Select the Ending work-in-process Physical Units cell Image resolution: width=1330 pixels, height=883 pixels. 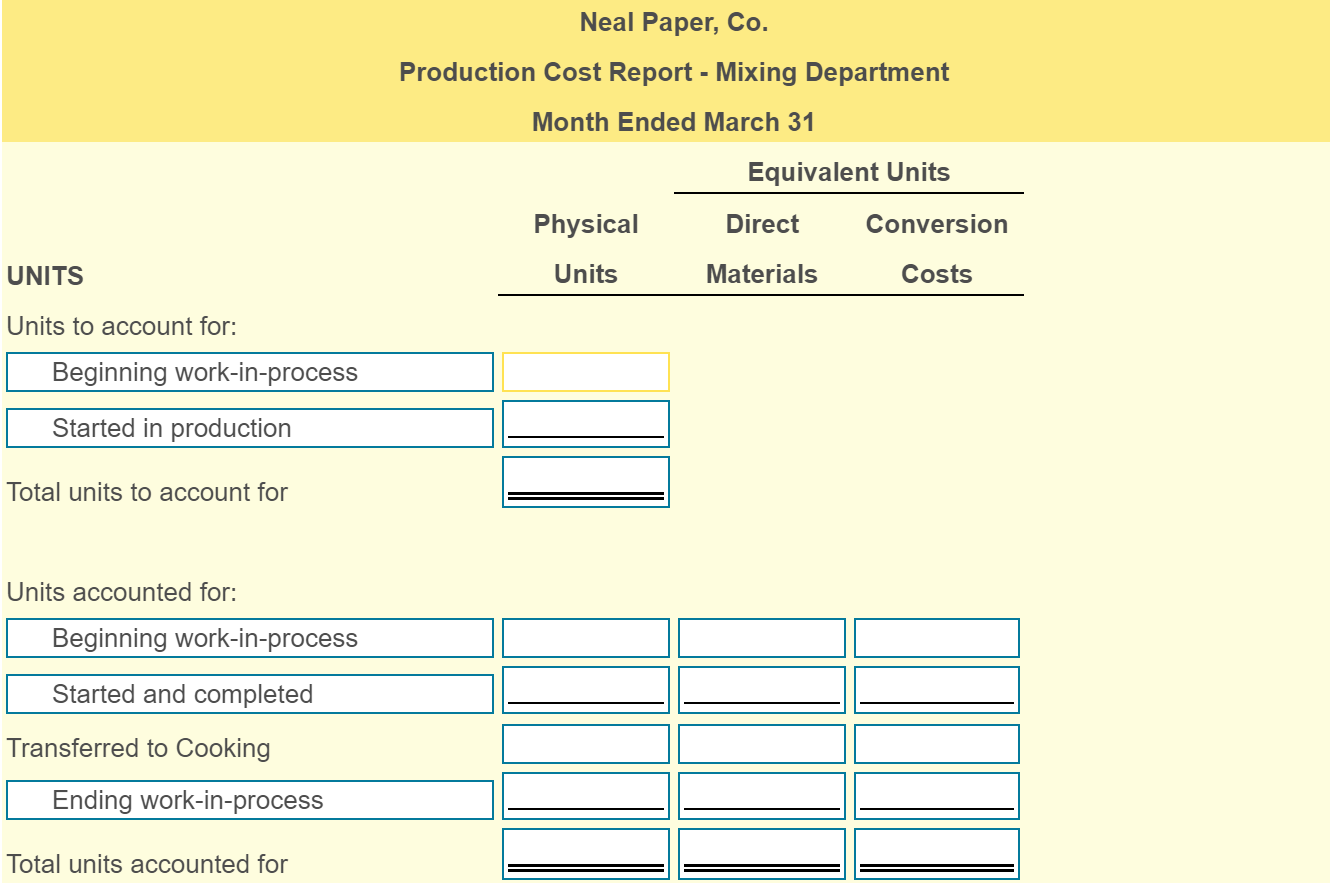click(586, 796)
